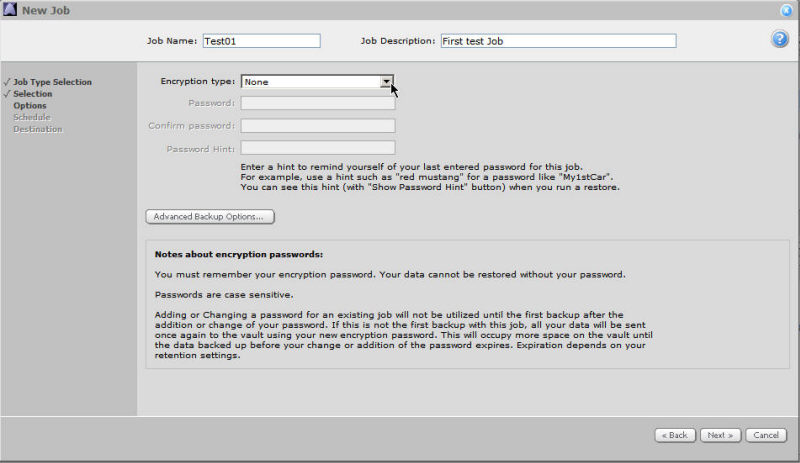This screenshot has height=463, width=800.
Task: Proceed with the Next button
Action: point(719,435)
